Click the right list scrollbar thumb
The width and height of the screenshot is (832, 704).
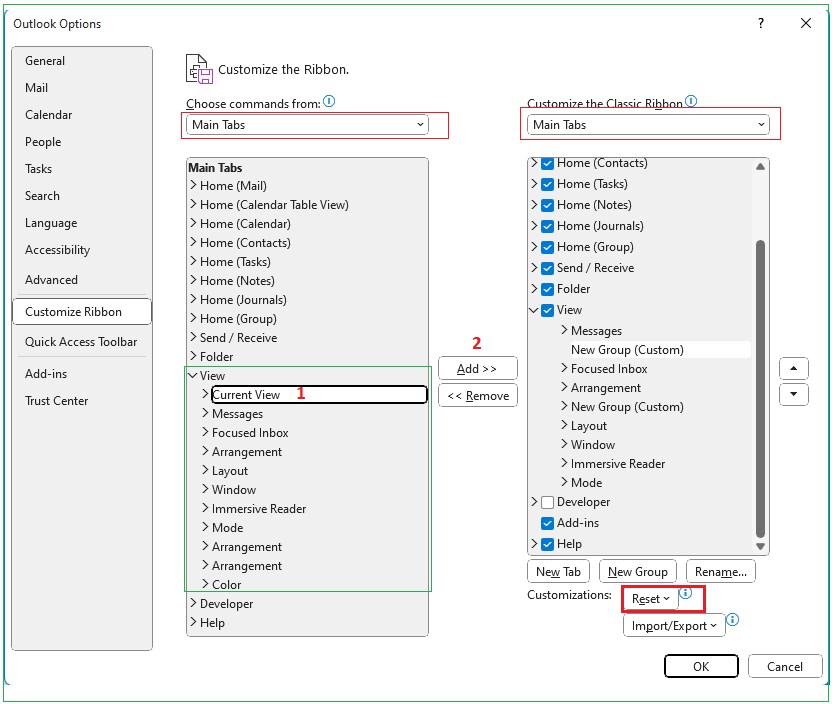click(760, 389)
